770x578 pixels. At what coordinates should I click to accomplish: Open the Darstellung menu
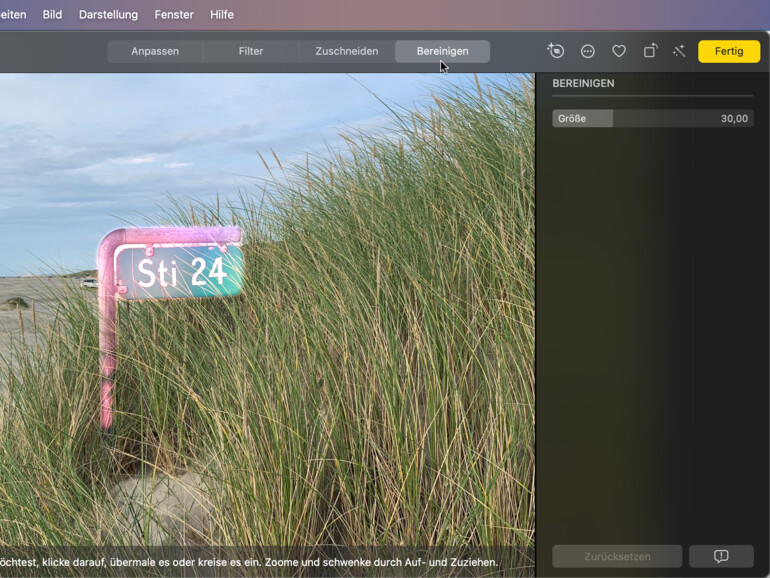tap(108, 15)
